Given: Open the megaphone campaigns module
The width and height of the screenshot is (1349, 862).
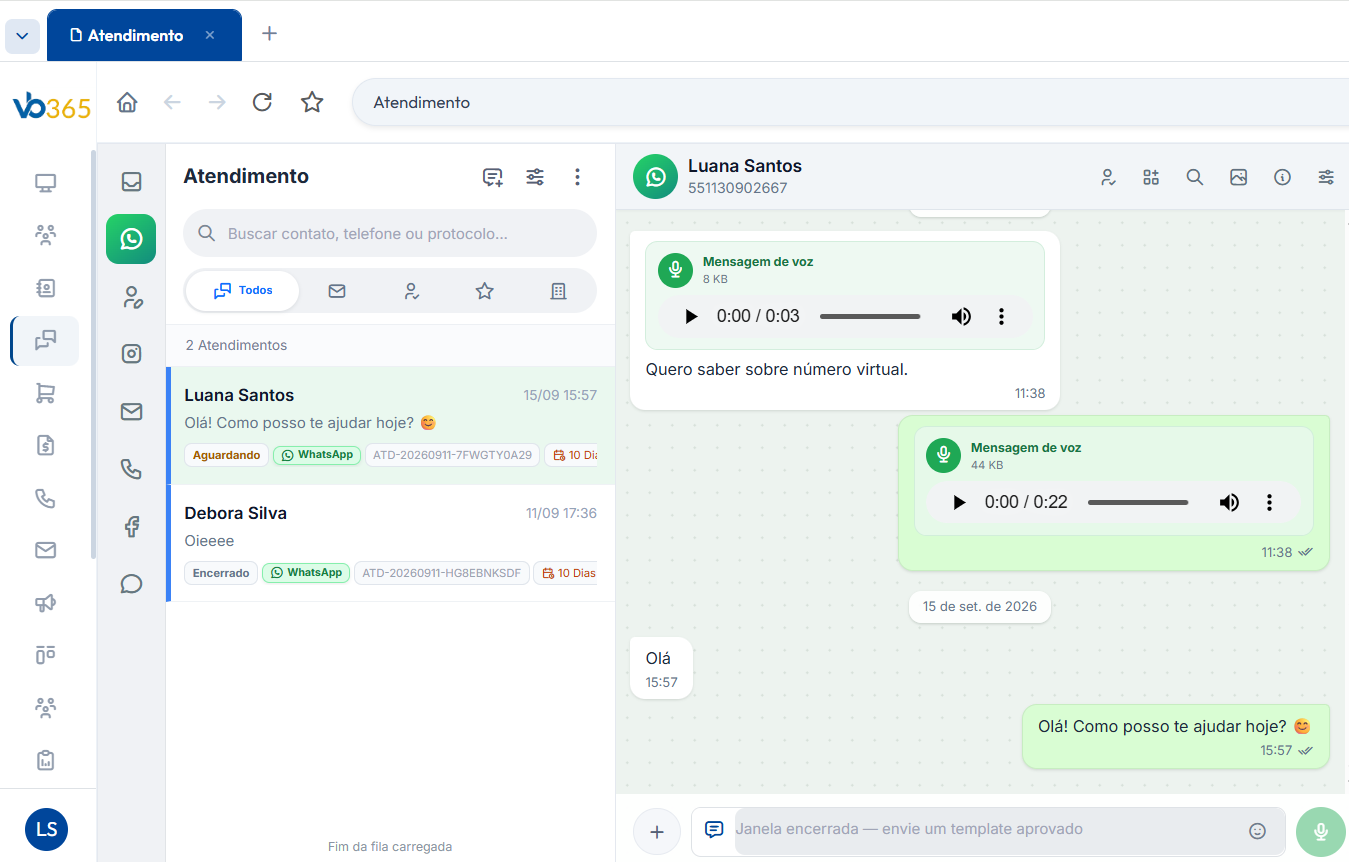Looking at the screenshot, I should 45,602.
